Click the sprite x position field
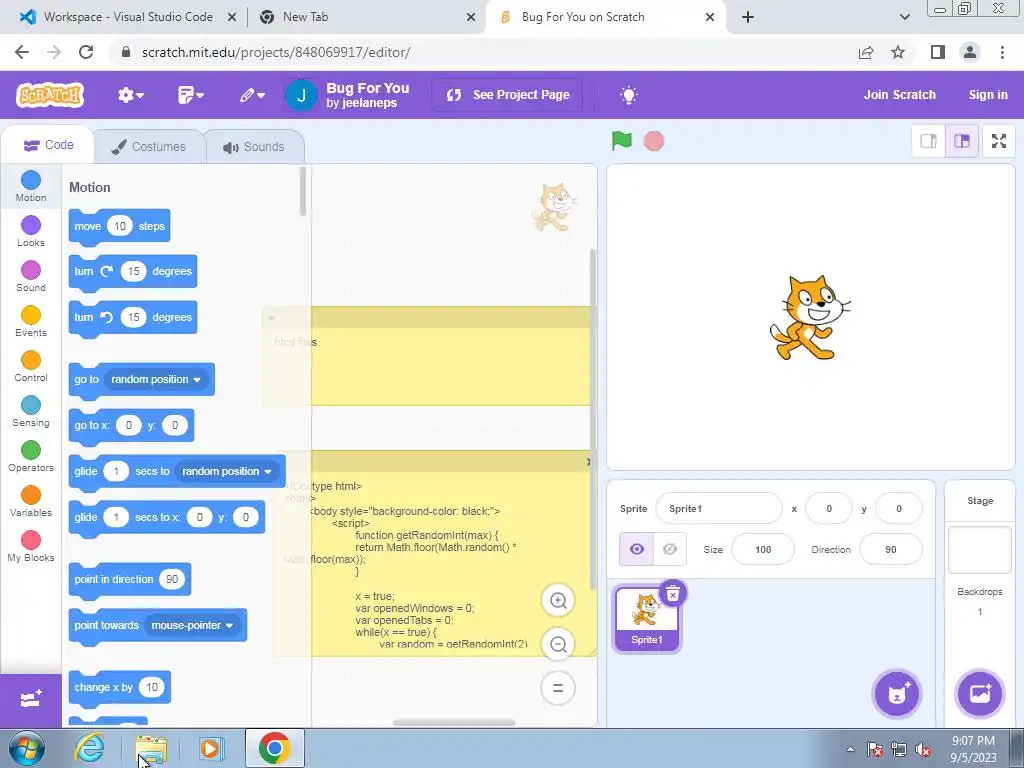This screenshot has height=768, width=1024. coord(829,509)
